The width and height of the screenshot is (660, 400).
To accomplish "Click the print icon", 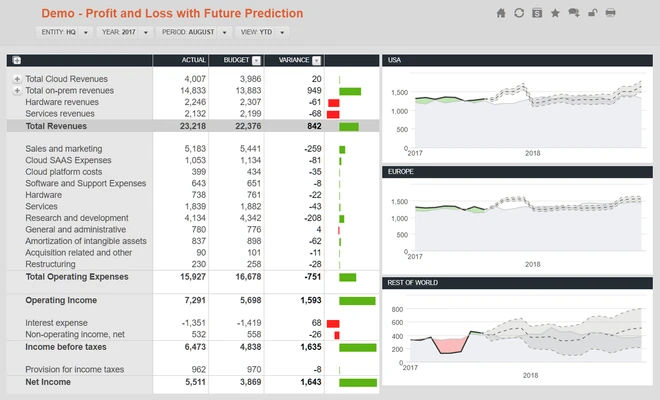I will point(611,13).
